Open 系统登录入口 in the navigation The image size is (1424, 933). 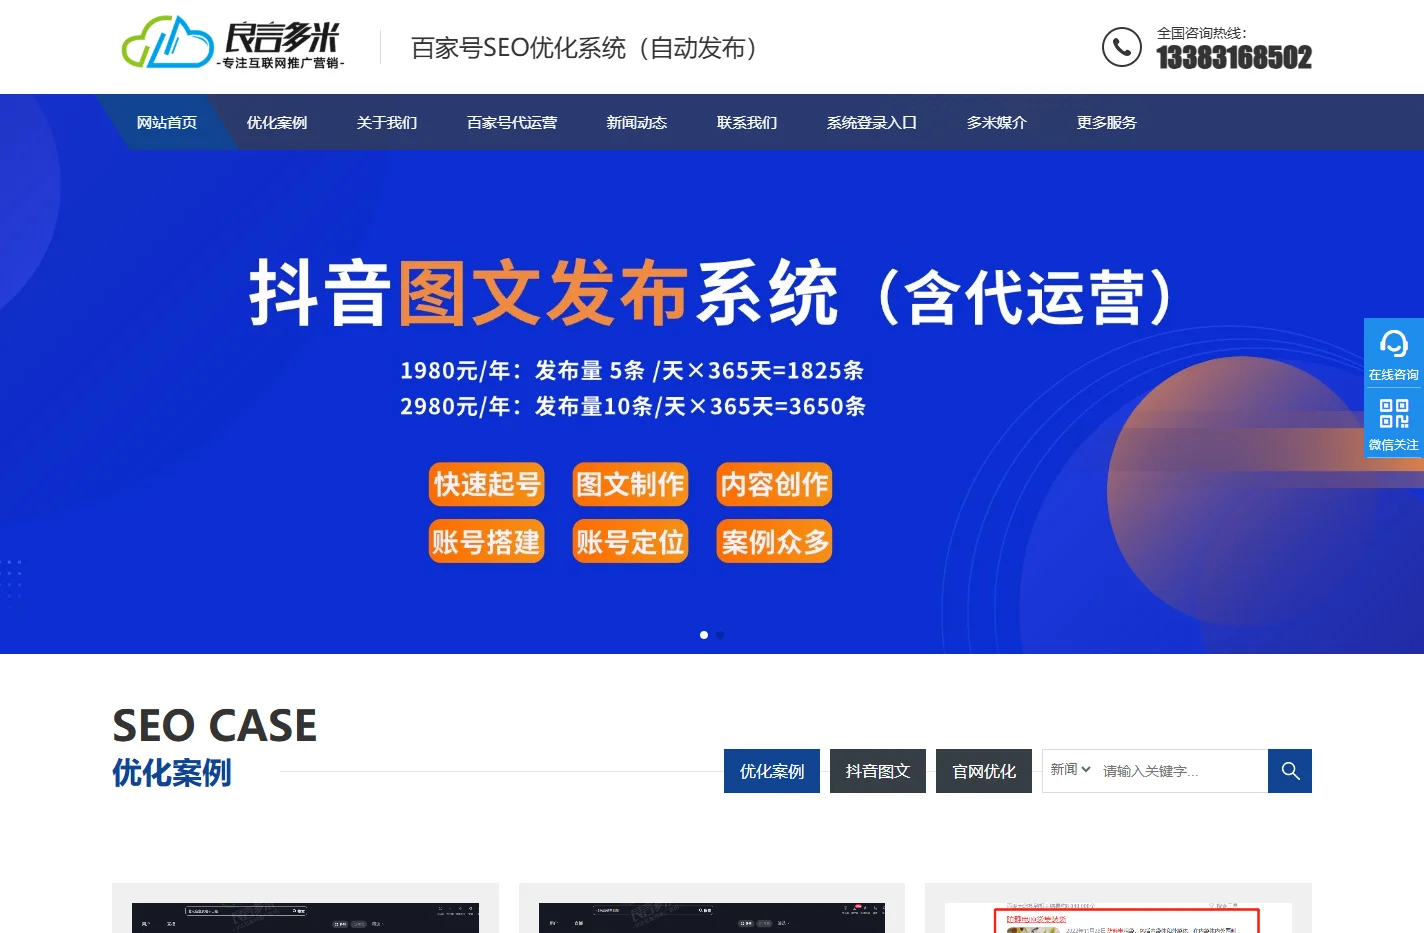tap(872, 122)
